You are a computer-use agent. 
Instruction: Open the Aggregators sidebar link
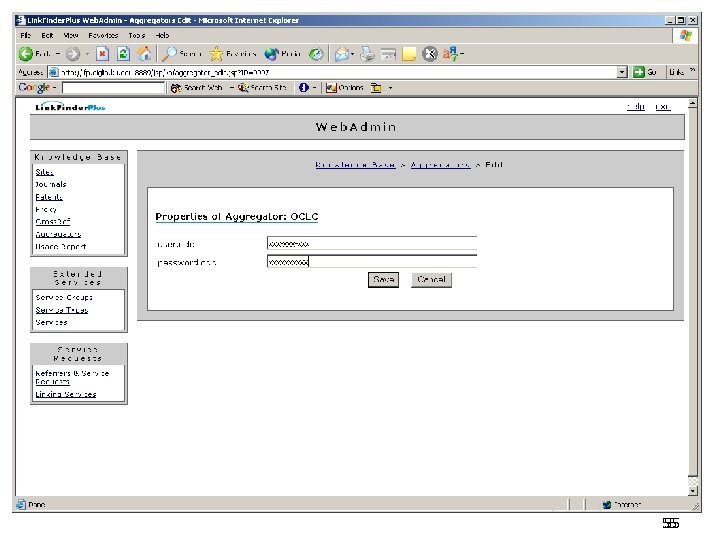(58, 234)
